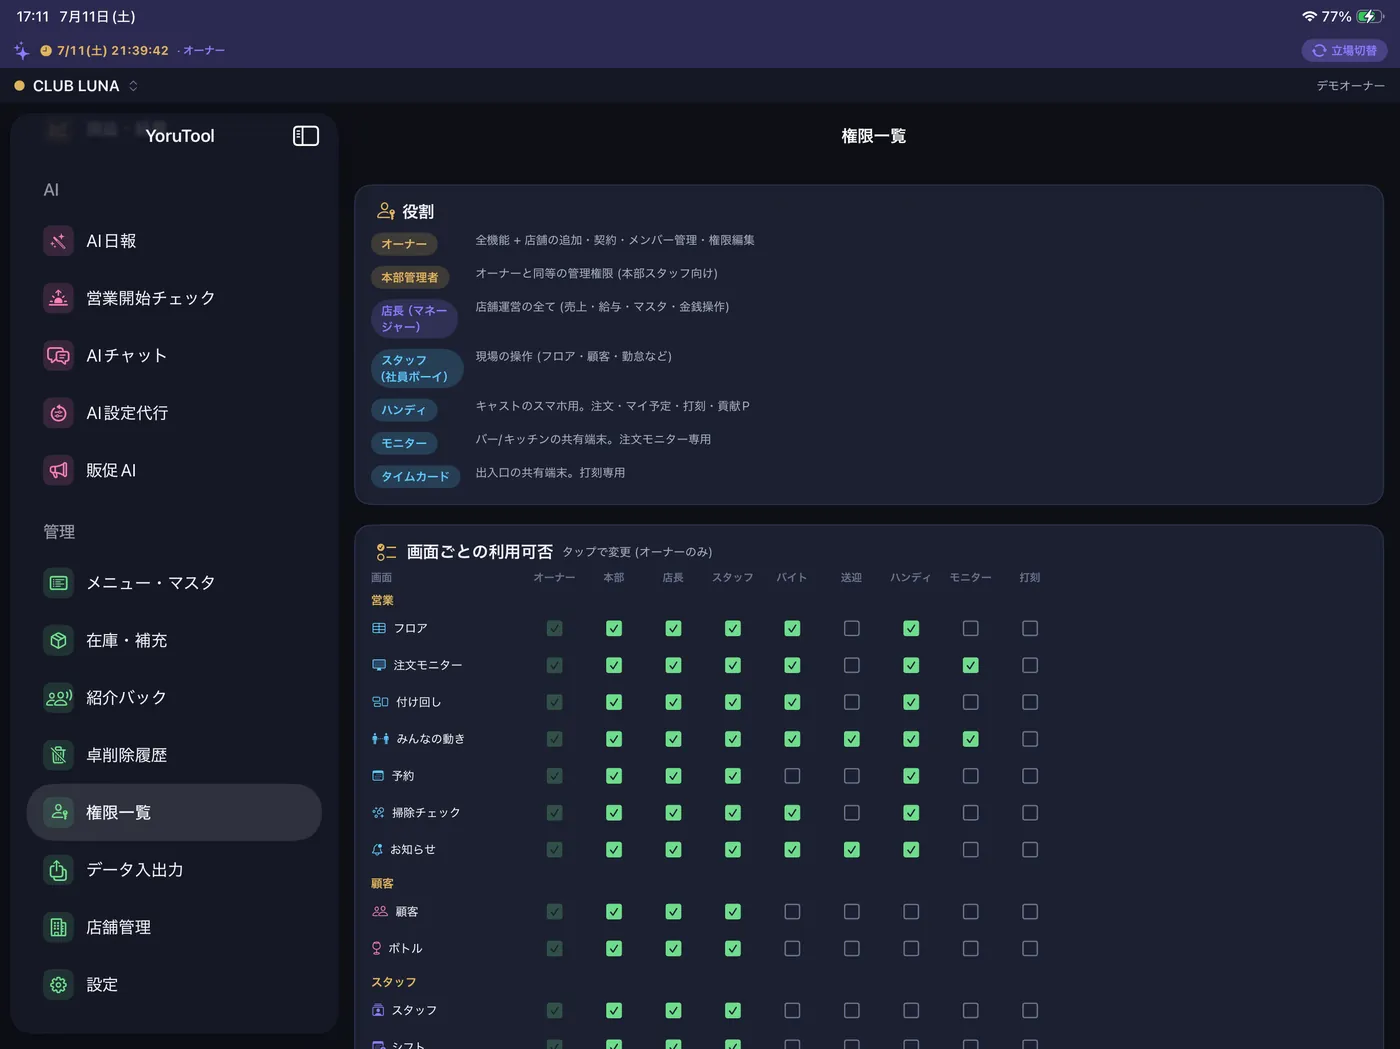This screenshot has height=1049, width=1400.
Task: Check battery status icon in status bar
Action: point(1369,16)
